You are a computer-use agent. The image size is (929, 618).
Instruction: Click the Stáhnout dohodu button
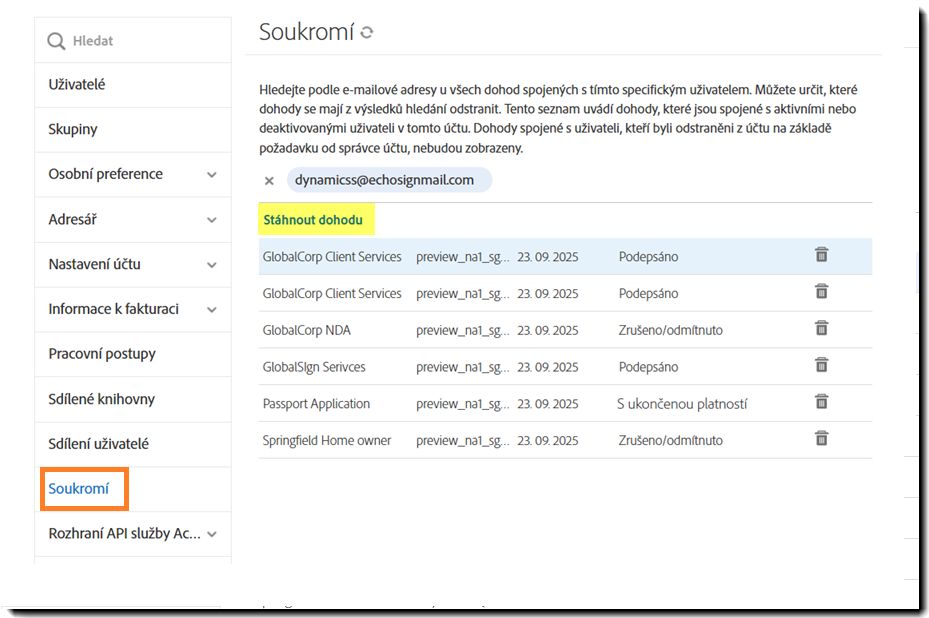pyautogui.click(x=313, y=219)
